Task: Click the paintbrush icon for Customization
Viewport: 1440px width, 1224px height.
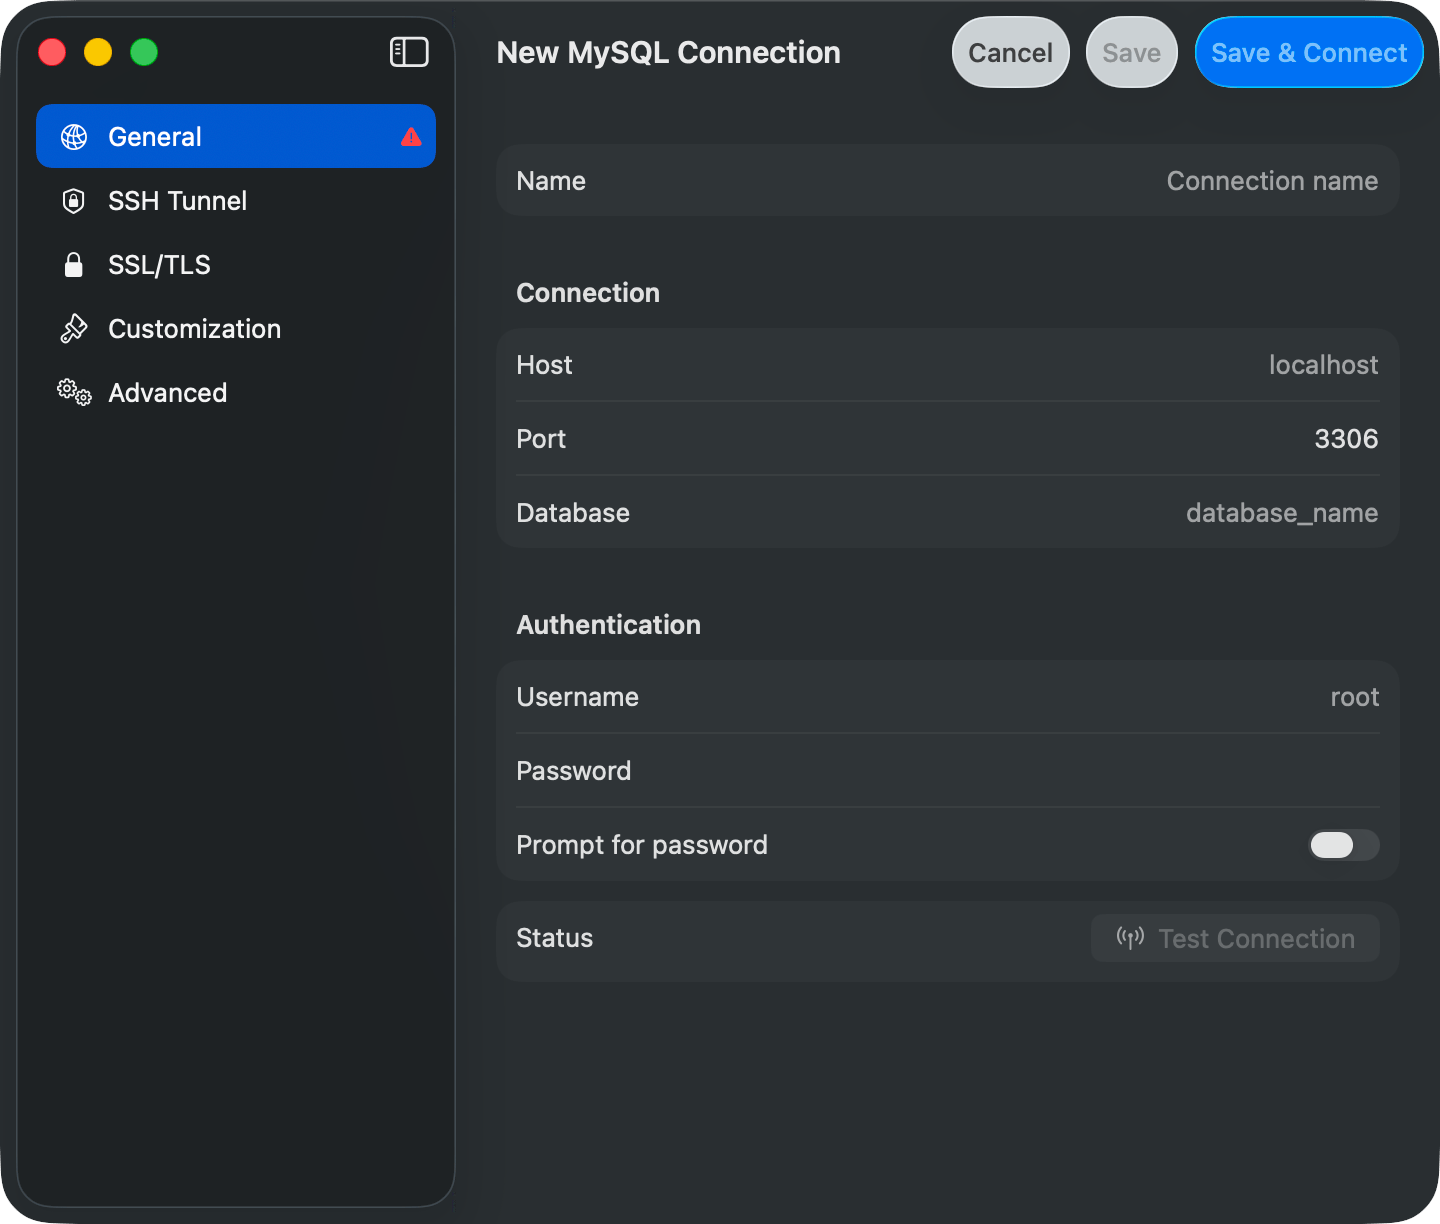Action: click(74, 329)
